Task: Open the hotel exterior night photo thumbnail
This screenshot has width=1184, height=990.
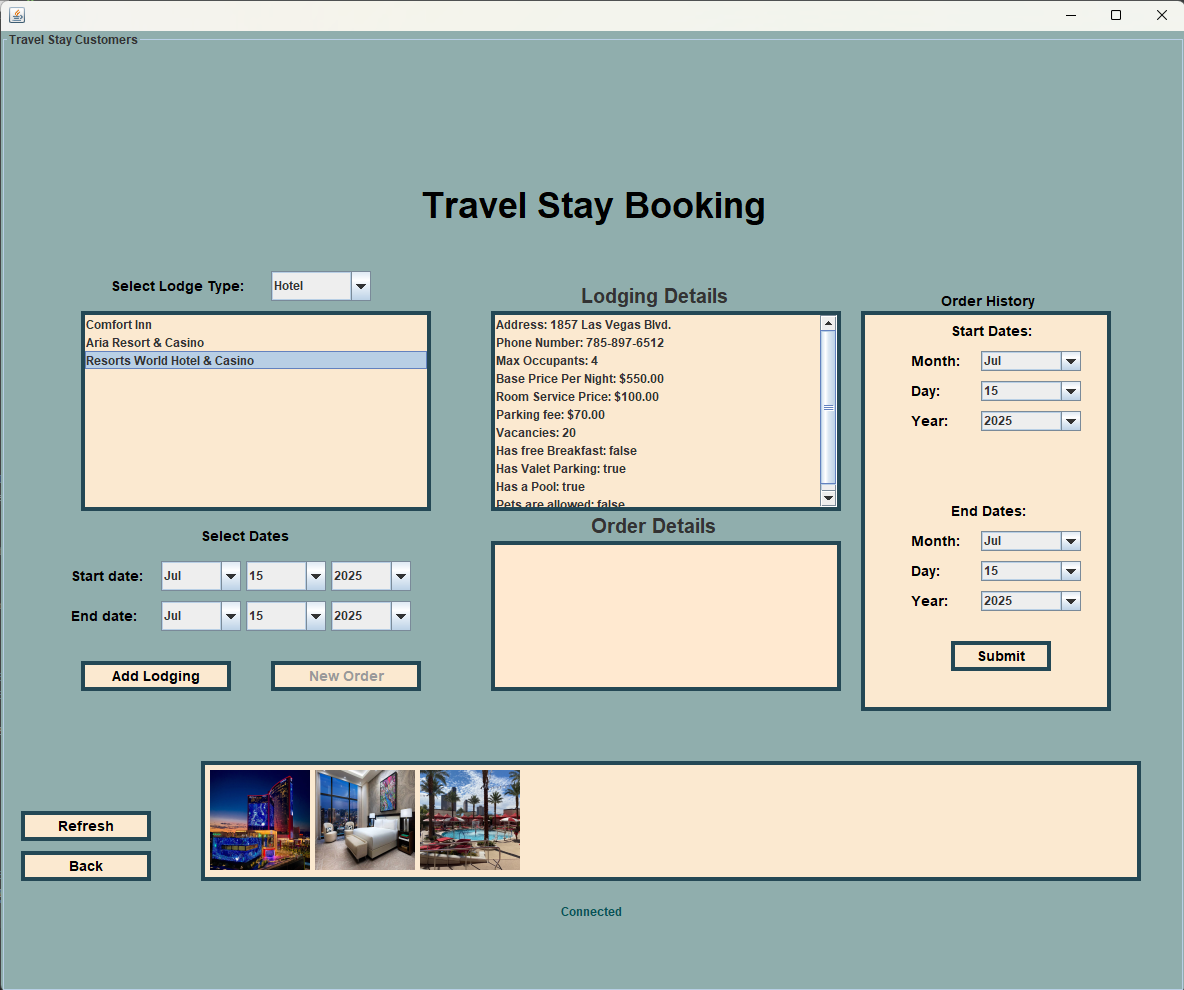Action: (260, 820)
